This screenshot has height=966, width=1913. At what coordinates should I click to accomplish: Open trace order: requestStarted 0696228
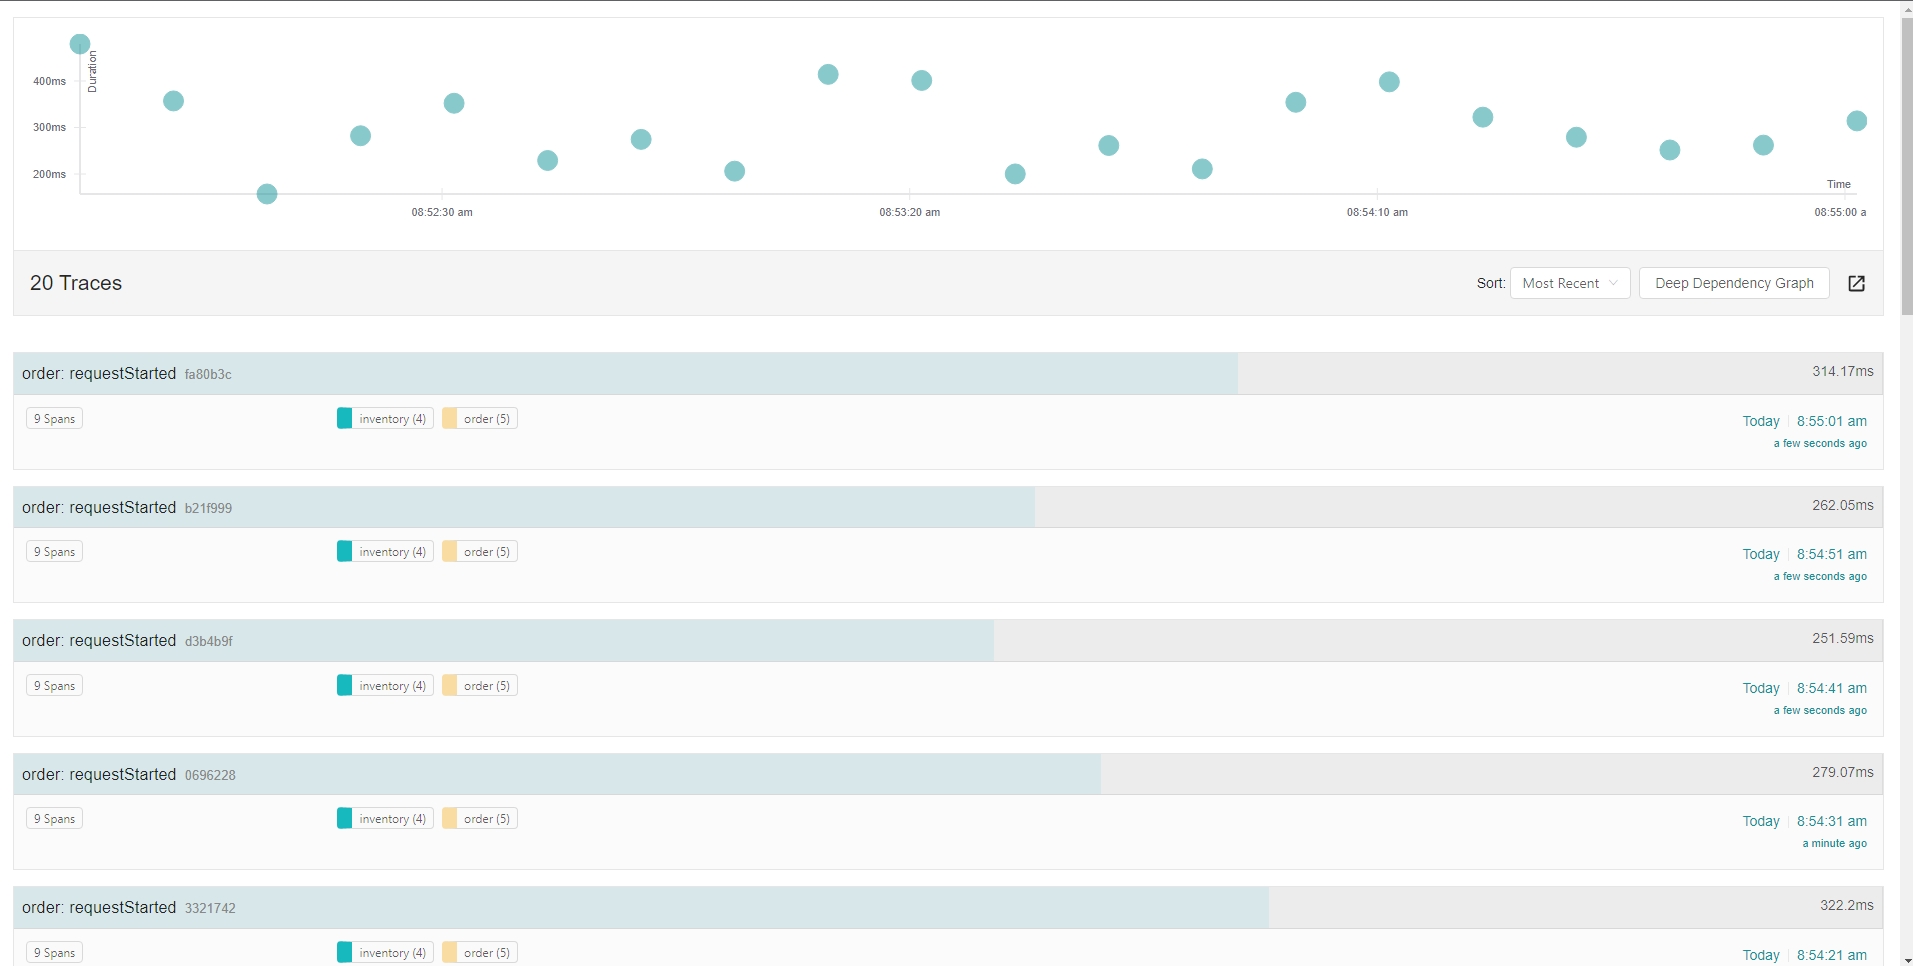[x=129, y=775]
